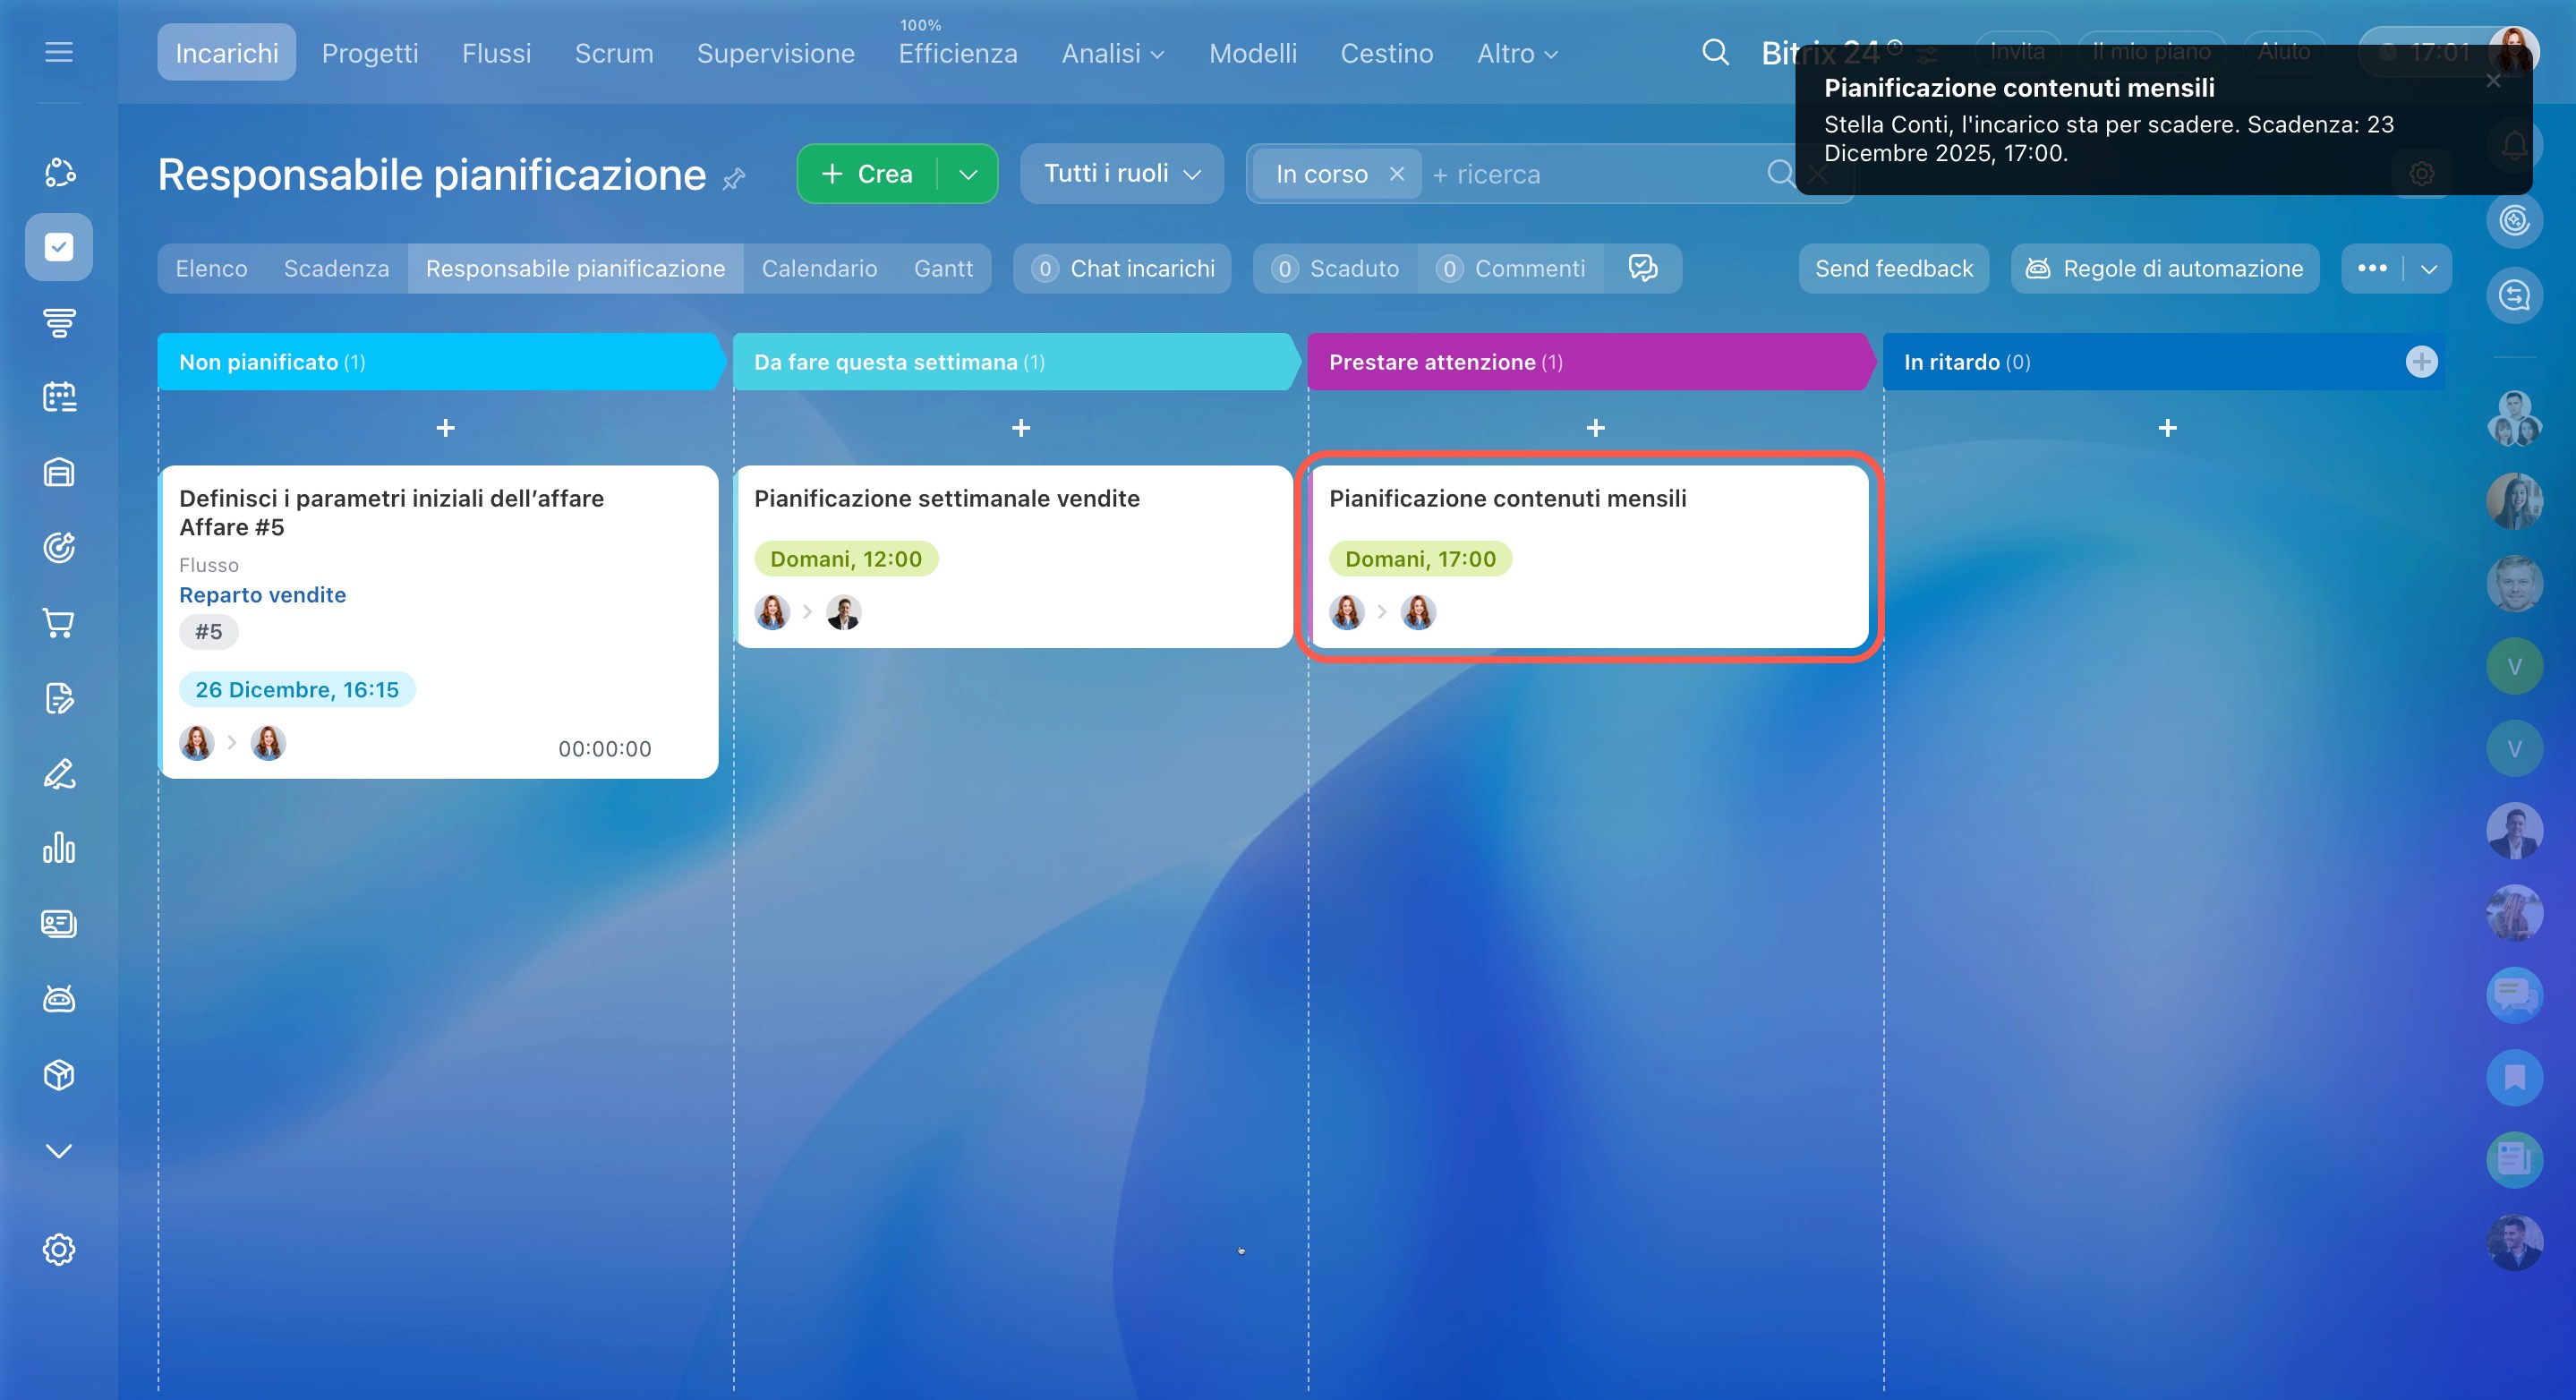Click the tasks checkmark sidebar icon

(x=59, y=247)
